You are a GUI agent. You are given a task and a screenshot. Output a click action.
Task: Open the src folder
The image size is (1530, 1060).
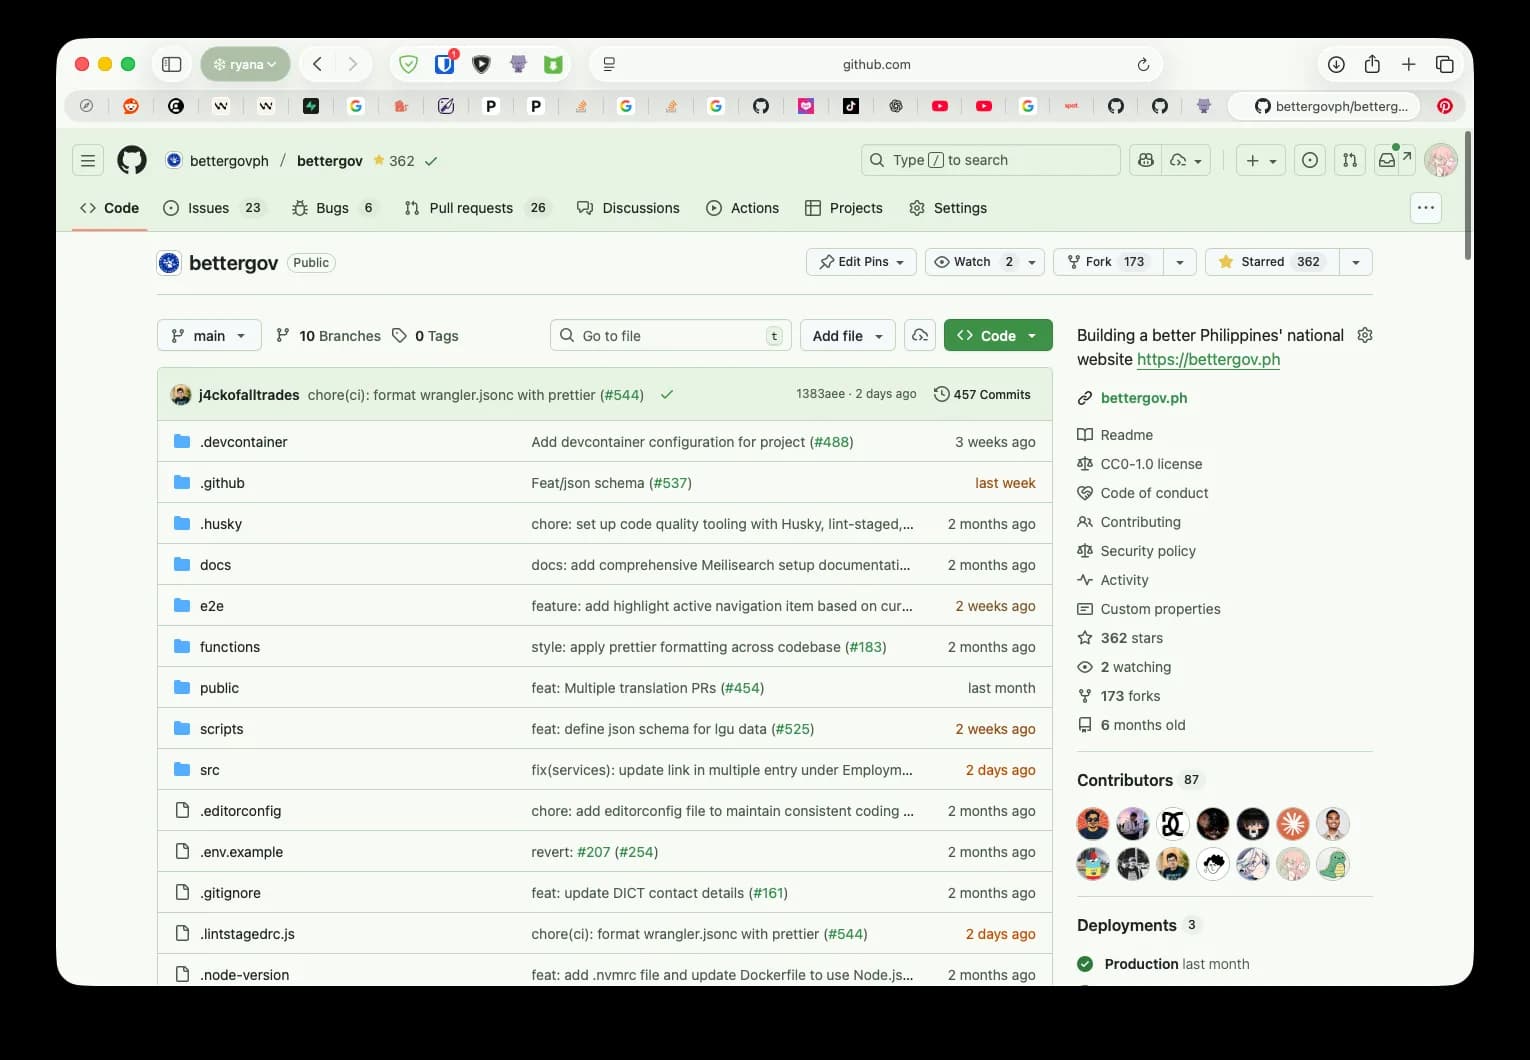209,770
